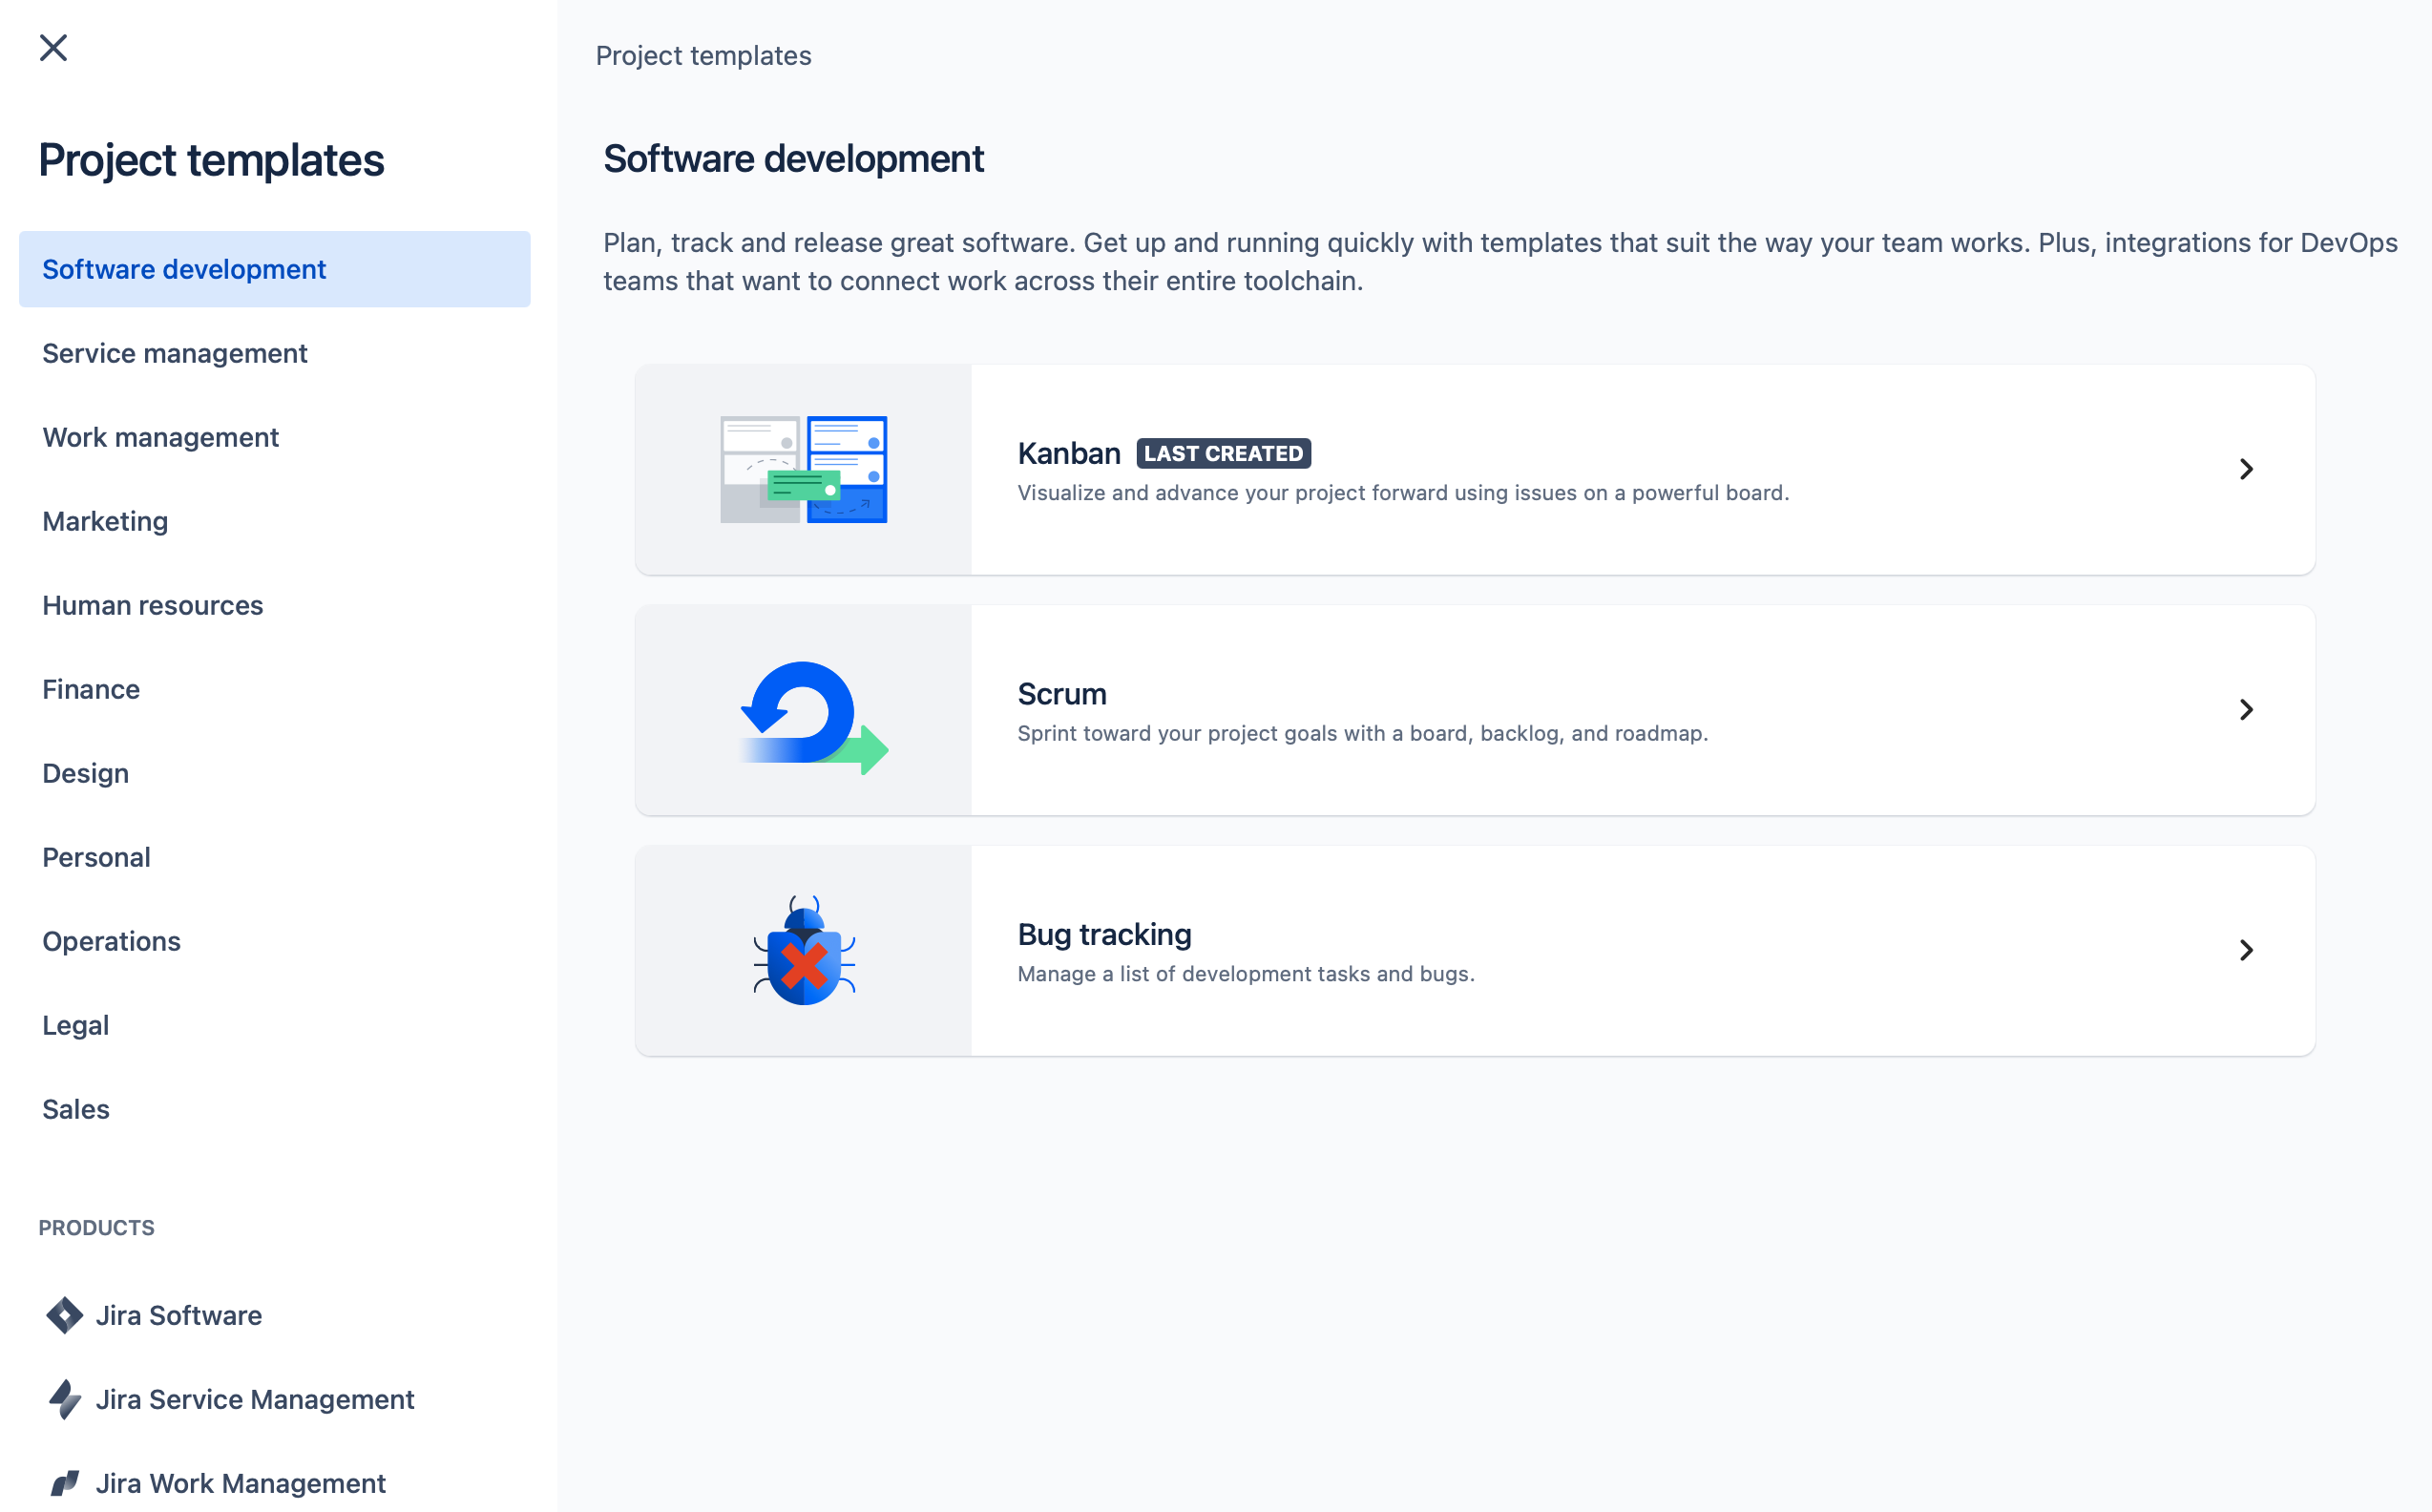This screenshot has width=2432, height=1512.
Task: Open Jira Software product templates
Action: click(274, 1315)
